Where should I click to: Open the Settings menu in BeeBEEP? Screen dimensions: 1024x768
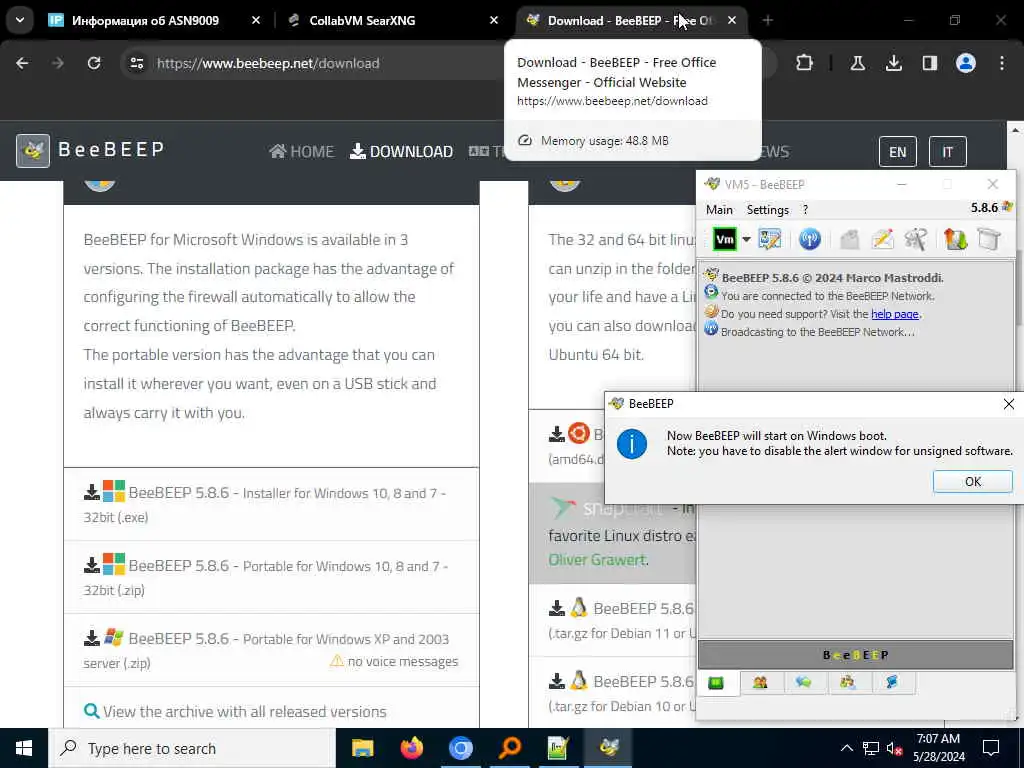767,210
